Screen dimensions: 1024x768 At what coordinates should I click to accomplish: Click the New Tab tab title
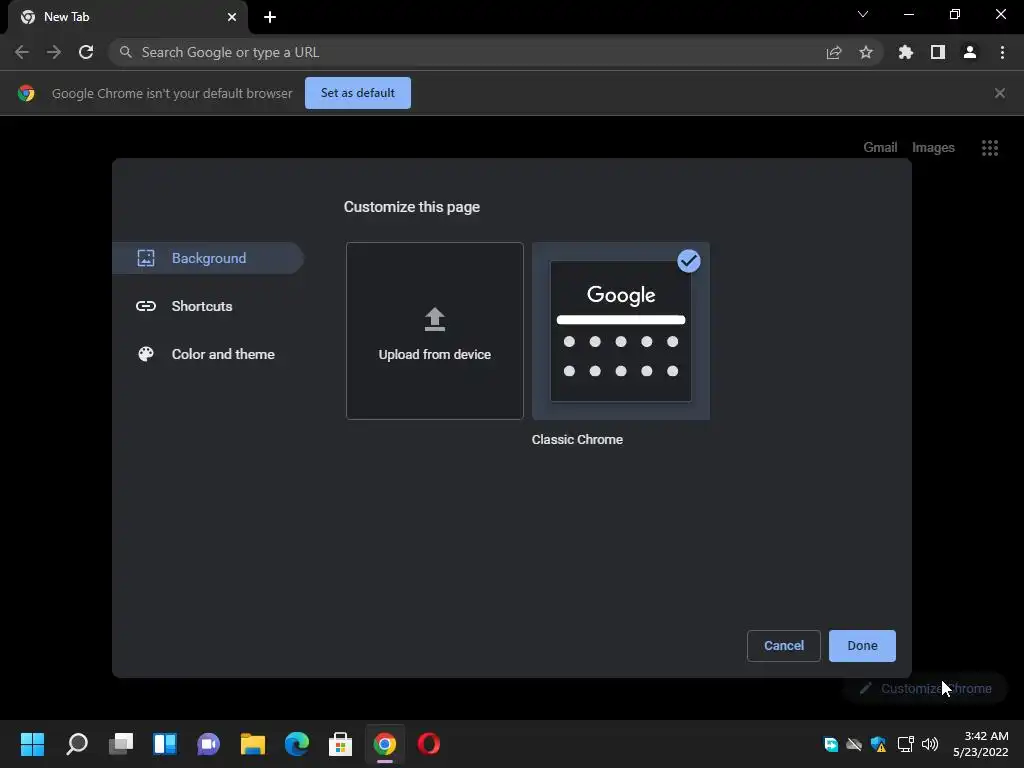pos(67,17)
